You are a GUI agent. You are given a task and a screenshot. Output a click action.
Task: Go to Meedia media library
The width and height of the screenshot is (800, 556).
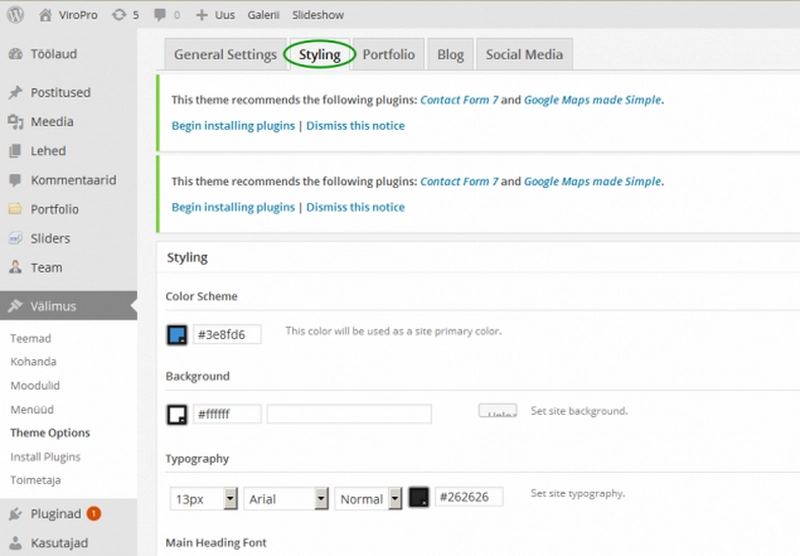51,121
